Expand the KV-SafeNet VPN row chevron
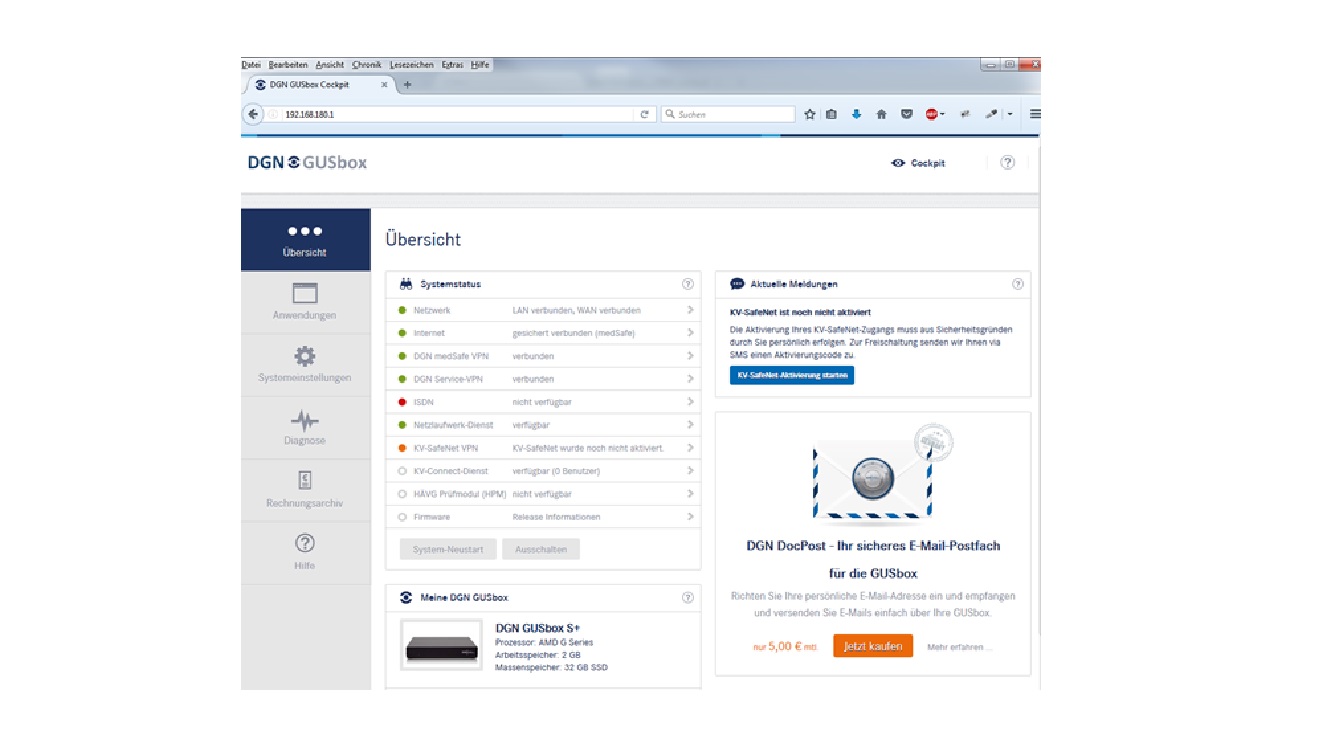The image size is (1334, 750). (x=690, y=448)
